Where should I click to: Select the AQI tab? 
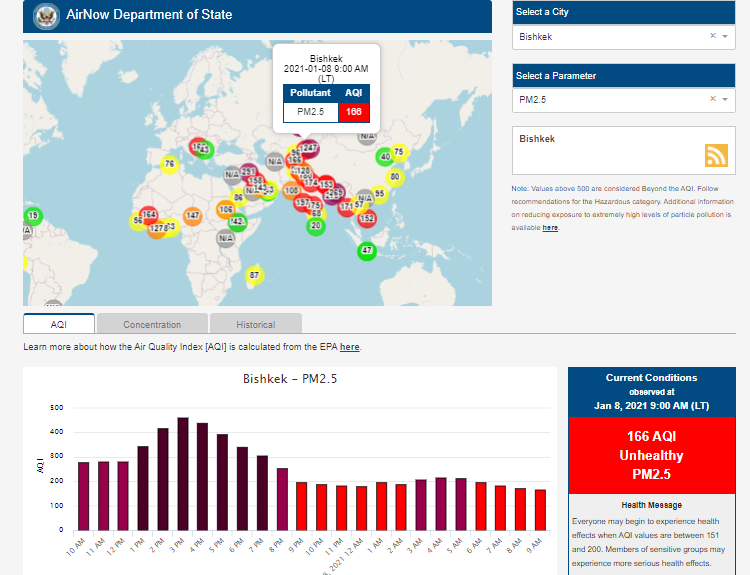59,324
